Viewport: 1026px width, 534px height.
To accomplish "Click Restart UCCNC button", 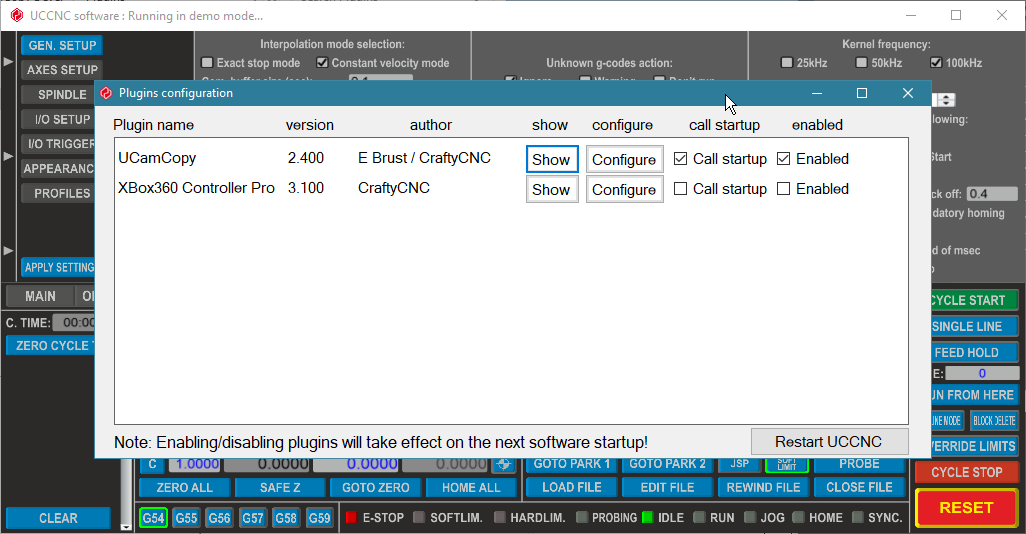I will [829, 442].
